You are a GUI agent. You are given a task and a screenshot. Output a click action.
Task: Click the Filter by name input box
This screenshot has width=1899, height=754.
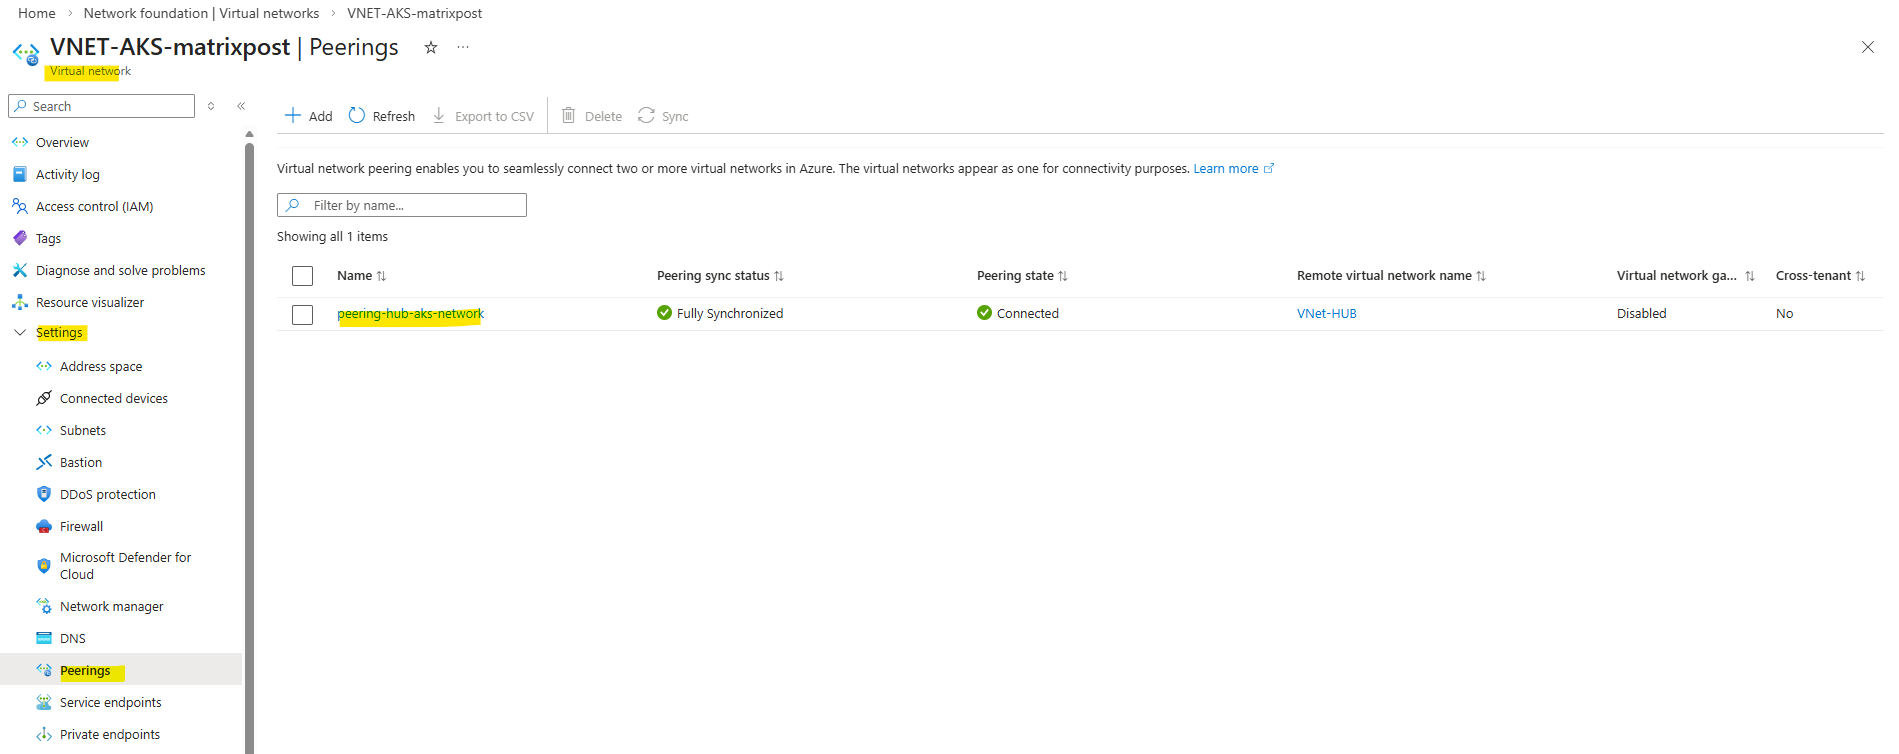pyautogui.click(x=402, y=205)
